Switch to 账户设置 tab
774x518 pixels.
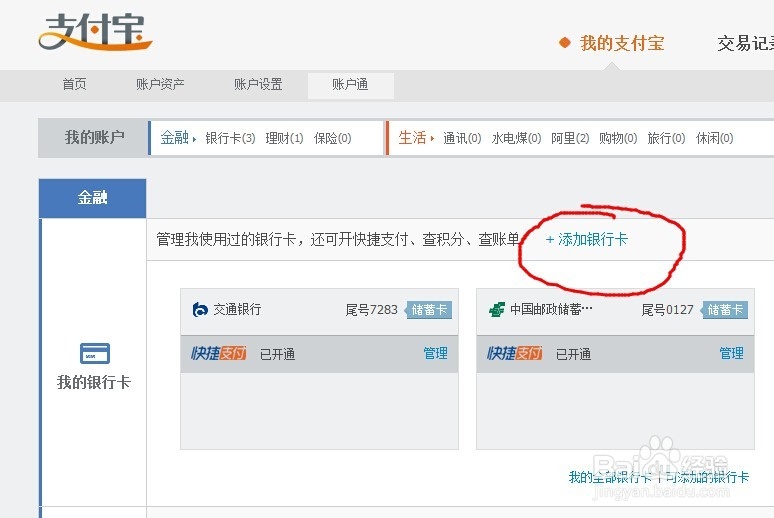pyautogui.click(x=258, y=84)
